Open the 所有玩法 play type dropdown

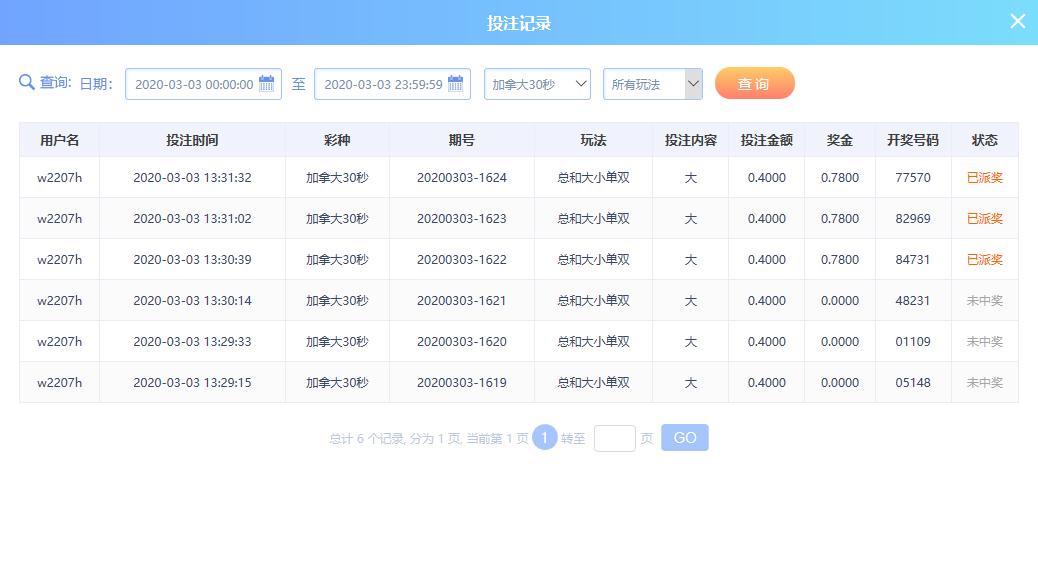point(653,84)
